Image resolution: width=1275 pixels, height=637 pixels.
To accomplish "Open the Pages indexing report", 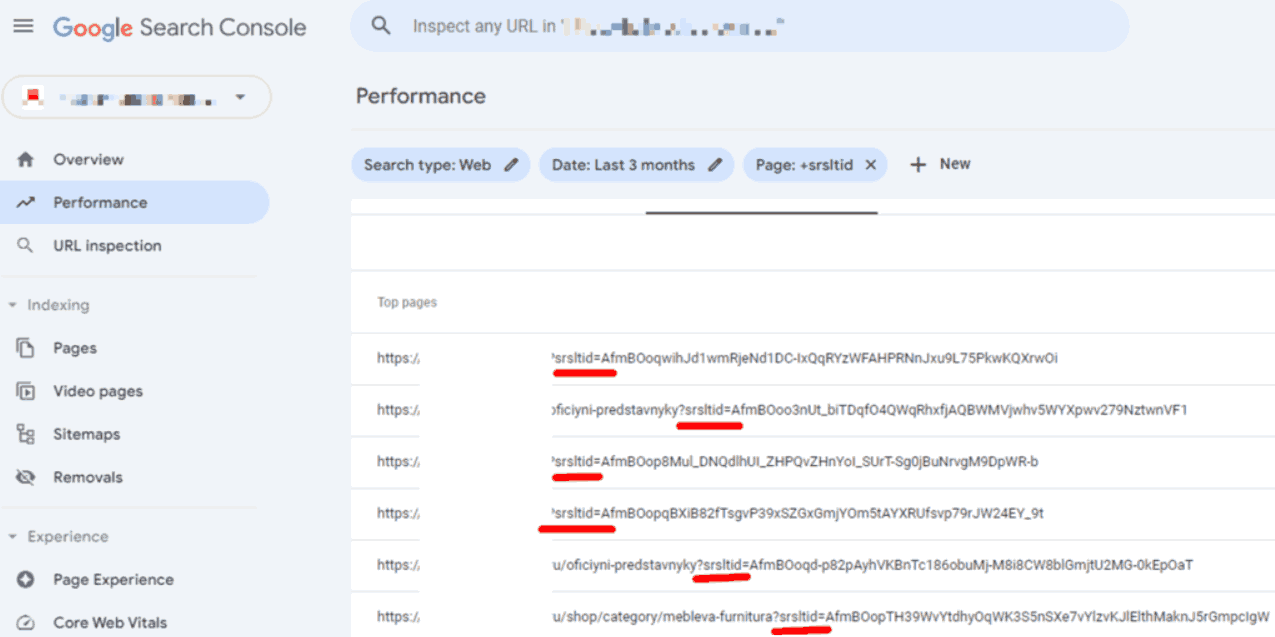I will pyautogui.click(x=75, y=348).
